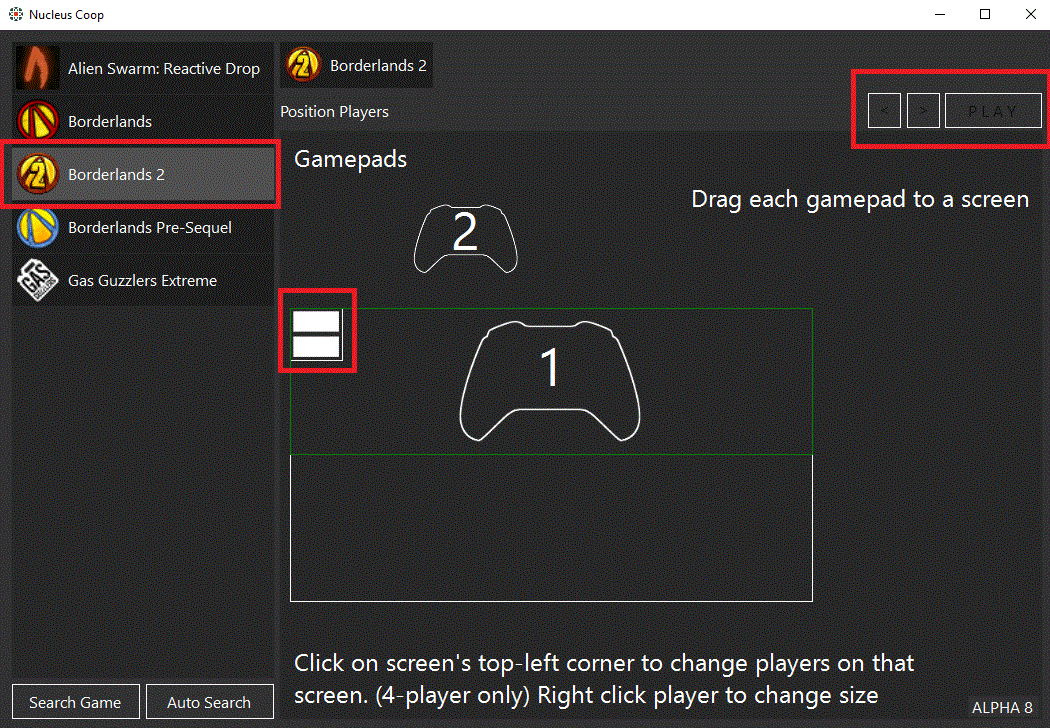Minimize the Nucleus Coop window
This screenshot has height=728, width=1050.
click(x=940, y=14)
